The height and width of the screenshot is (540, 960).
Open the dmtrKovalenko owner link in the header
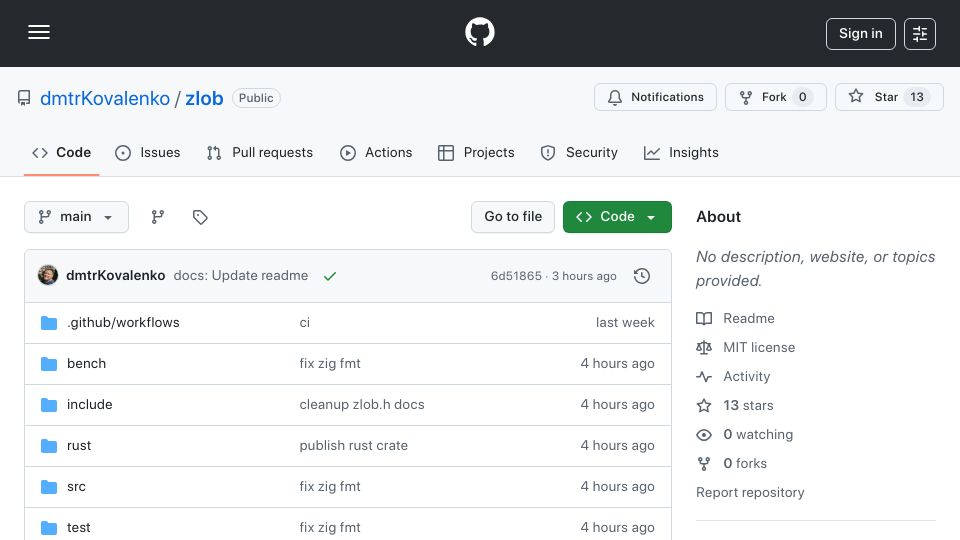[x=105, y=99]
